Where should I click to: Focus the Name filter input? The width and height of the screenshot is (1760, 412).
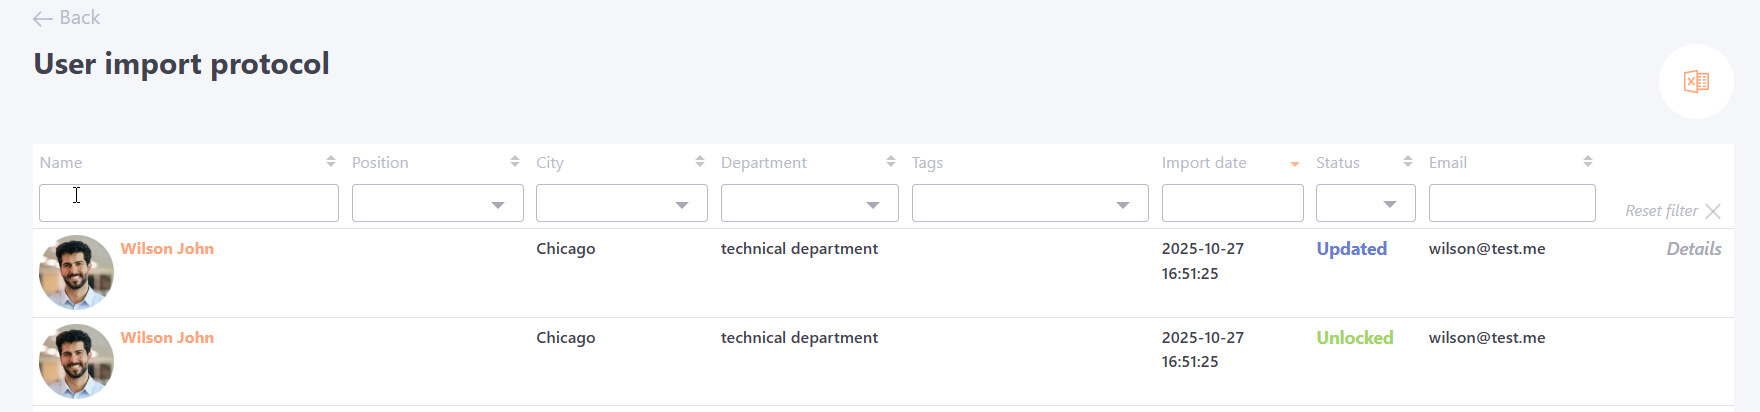tap(189, 204)
